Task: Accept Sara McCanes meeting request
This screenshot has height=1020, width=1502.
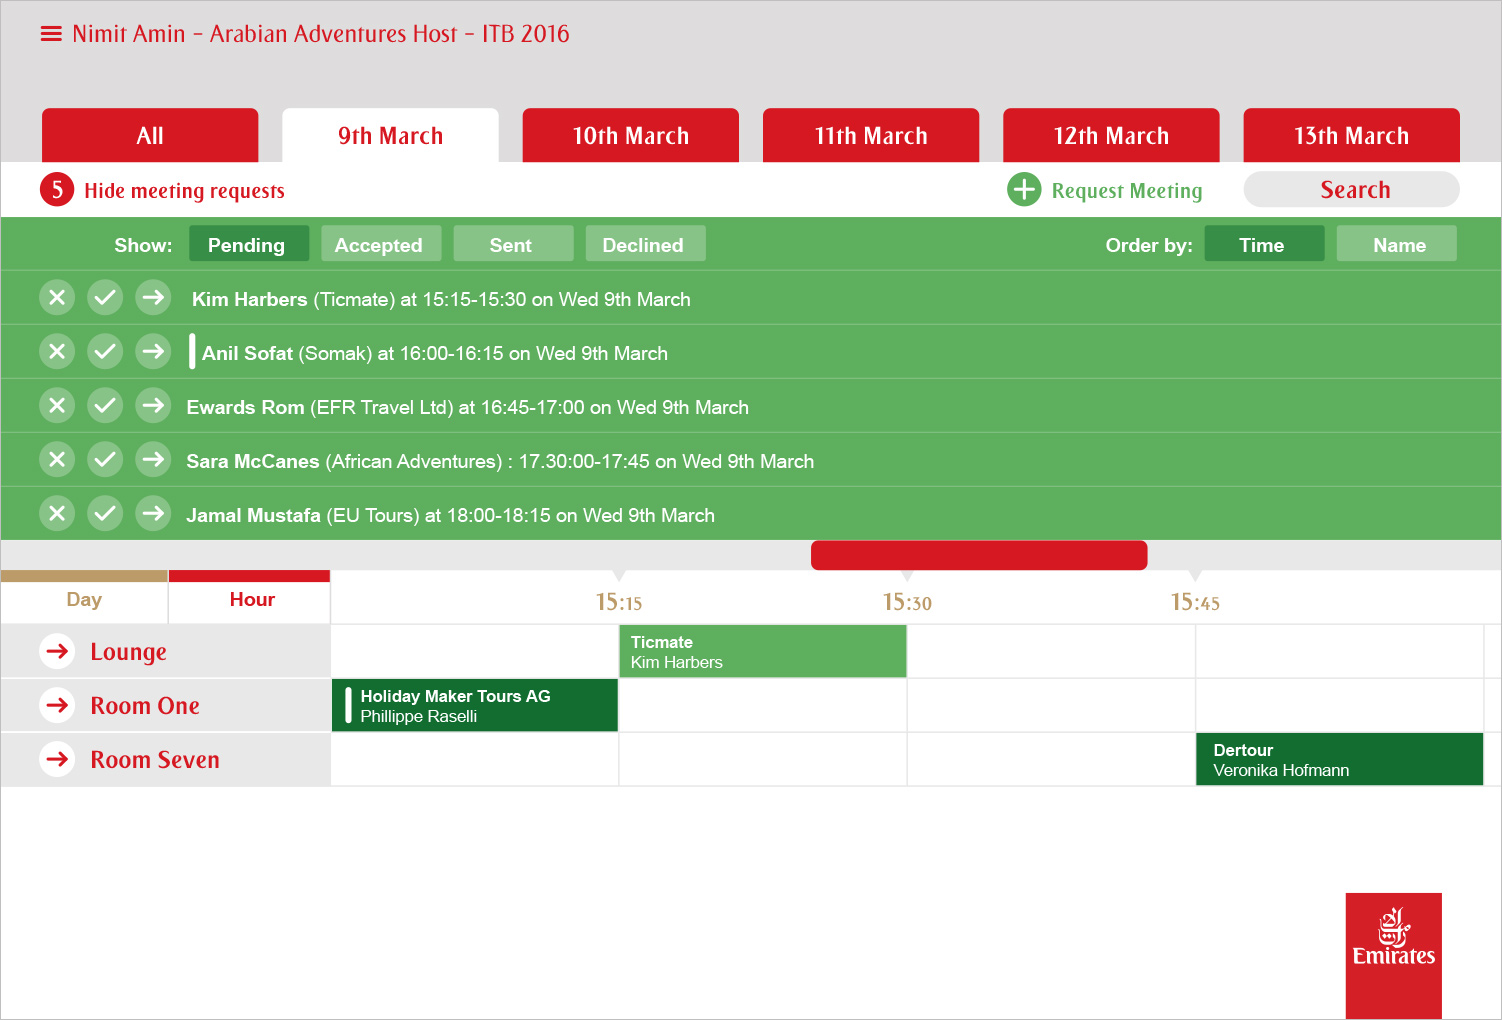Action: 105,460
